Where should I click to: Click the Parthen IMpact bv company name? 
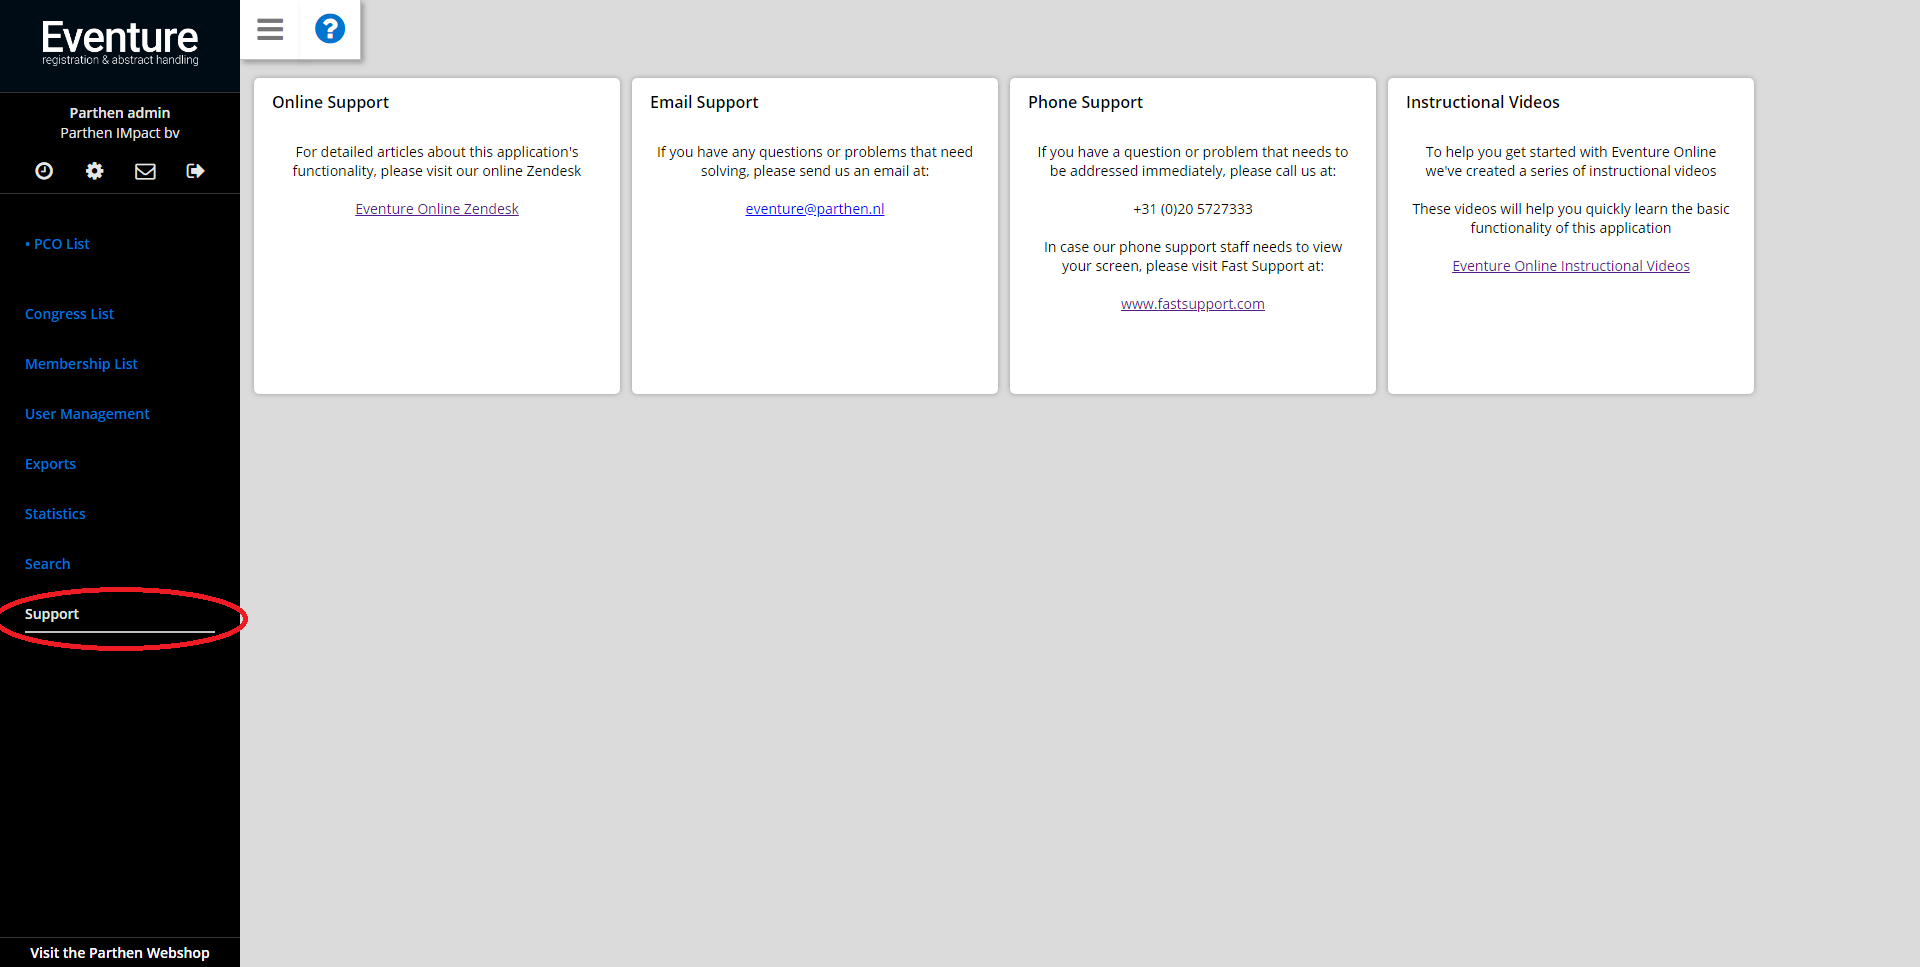(120, 133)
